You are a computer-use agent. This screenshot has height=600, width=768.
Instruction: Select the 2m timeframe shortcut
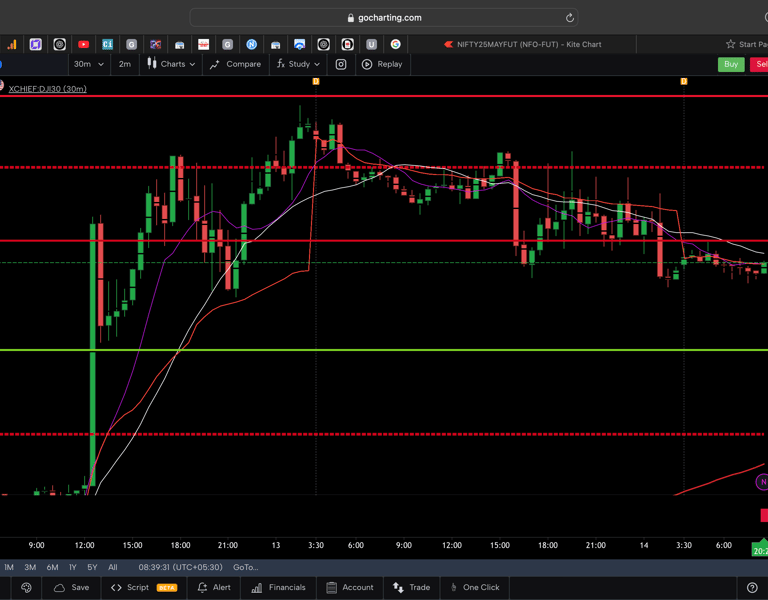tap(125, 64)
